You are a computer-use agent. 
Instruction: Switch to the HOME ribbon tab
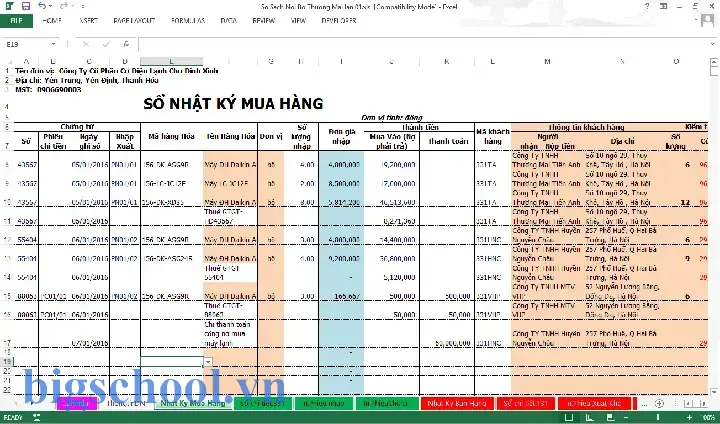click(52, 21)
